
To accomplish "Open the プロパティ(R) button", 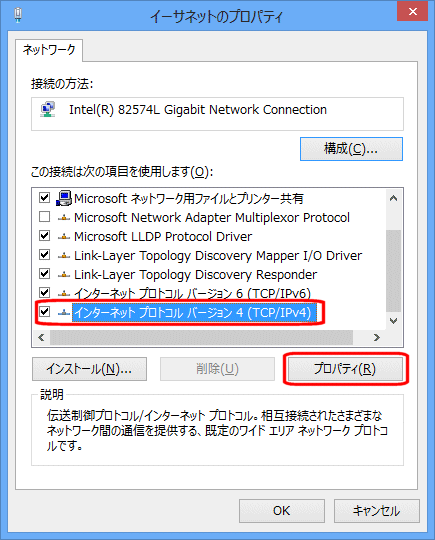I will pyautogui.click(x=345, y=369).
